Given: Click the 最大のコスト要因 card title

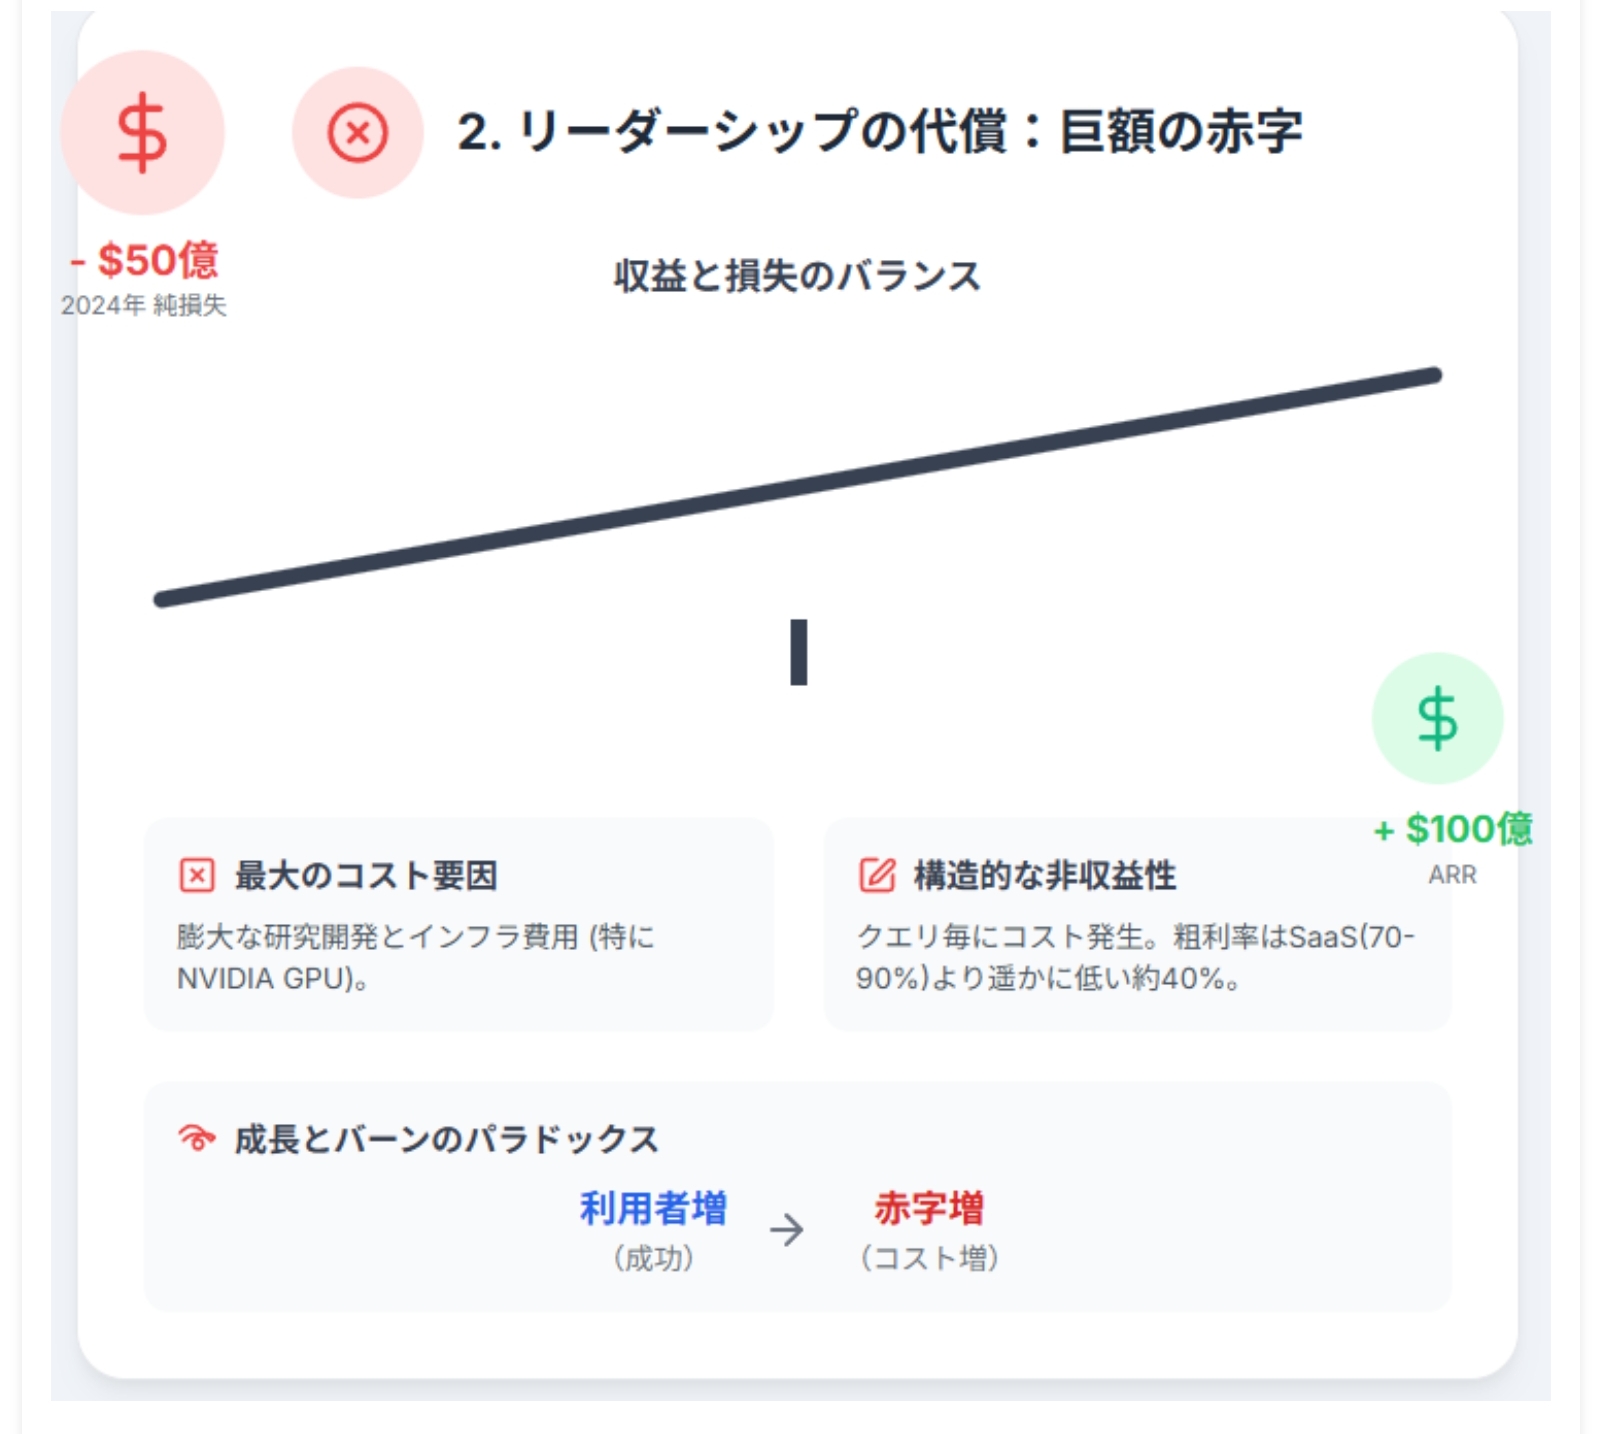Looking at the screenshot, I should (x=366, y=875).
